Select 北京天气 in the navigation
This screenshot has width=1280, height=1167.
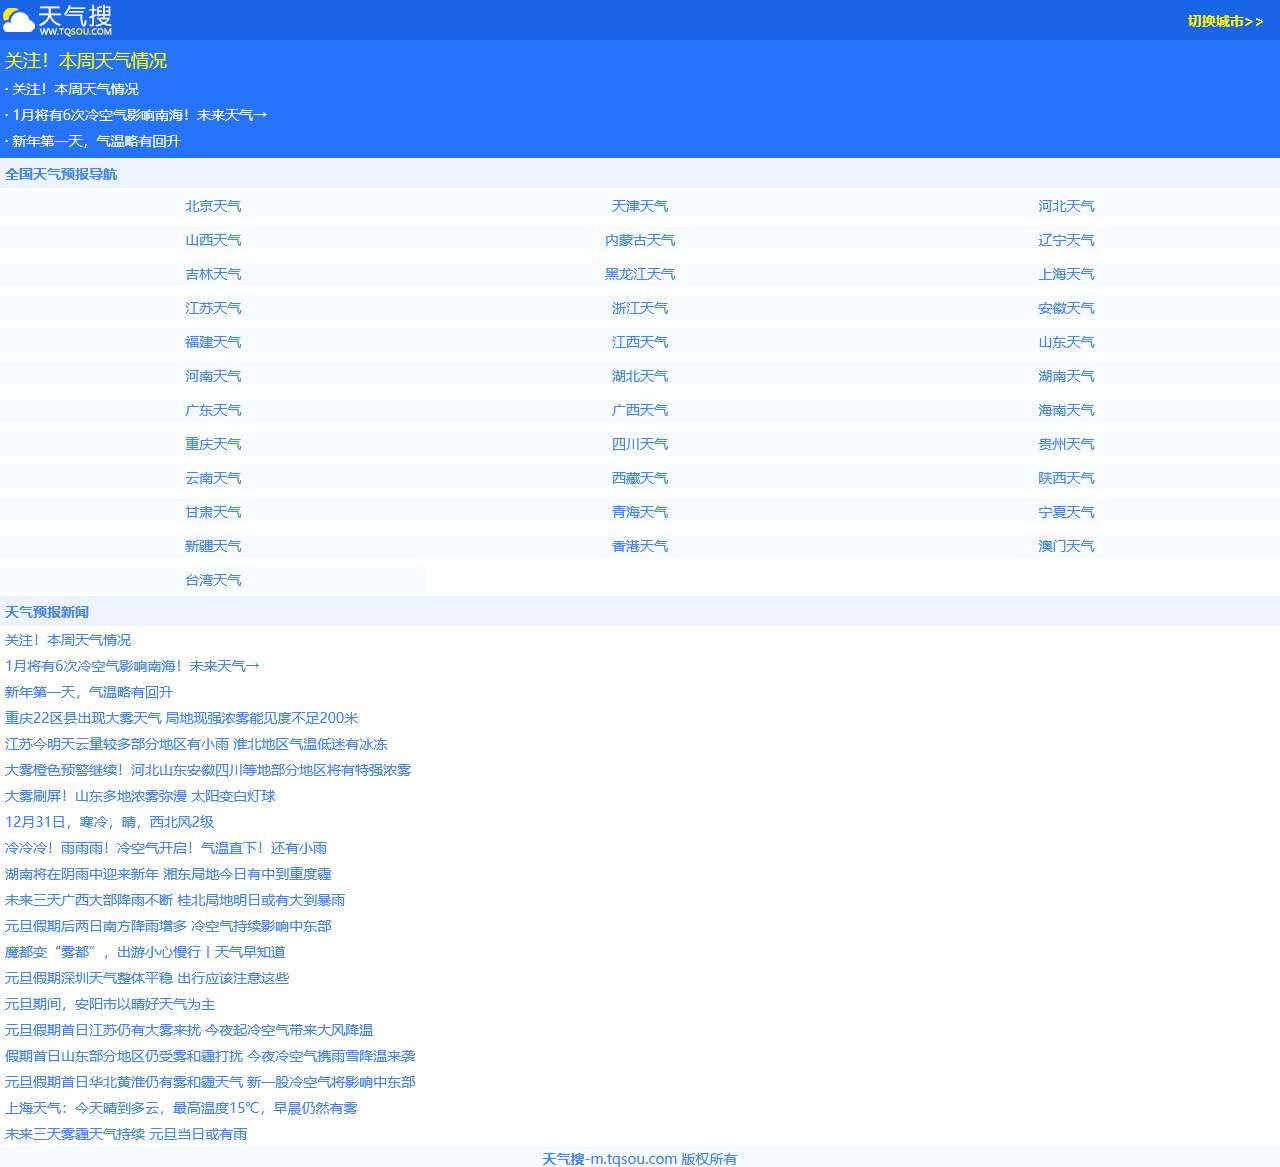click(213, 206)
